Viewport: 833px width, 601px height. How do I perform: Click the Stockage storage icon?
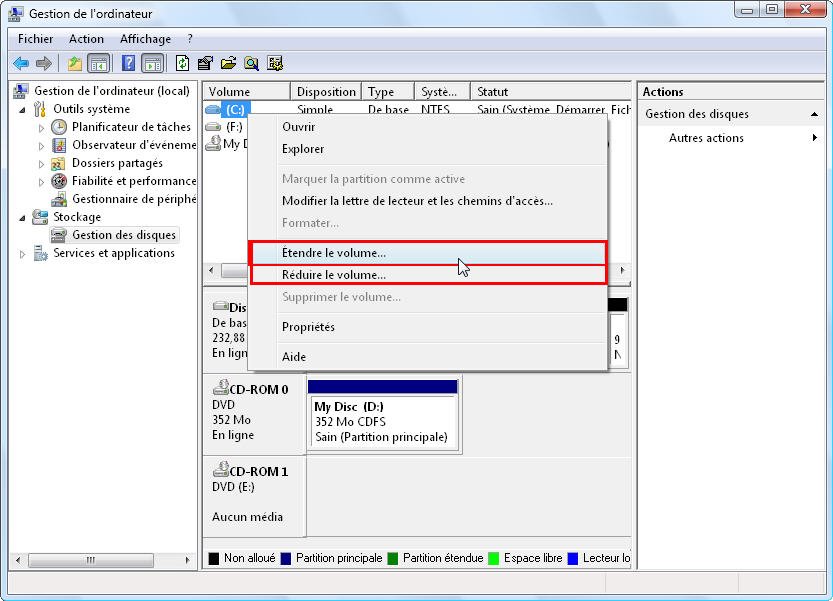(40, 217)
